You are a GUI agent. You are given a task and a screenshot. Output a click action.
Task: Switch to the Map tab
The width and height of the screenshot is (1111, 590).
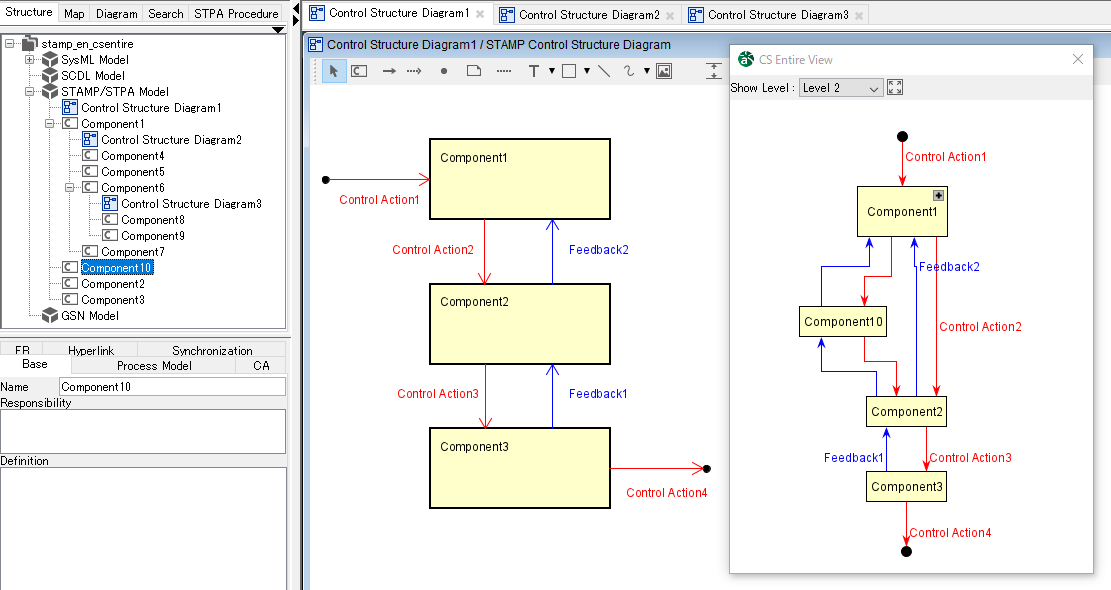click(x=74, y=13)
